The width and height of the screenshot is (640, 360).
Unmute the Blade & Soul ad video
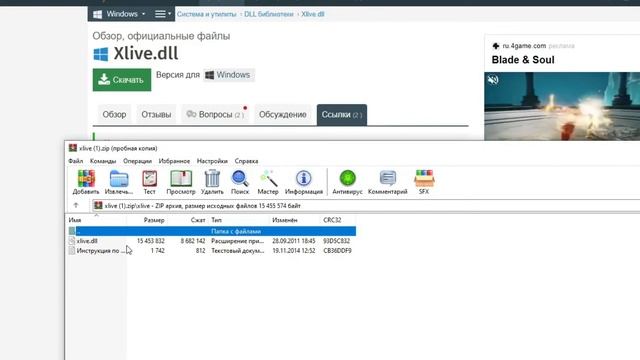(x=493, y=80)
